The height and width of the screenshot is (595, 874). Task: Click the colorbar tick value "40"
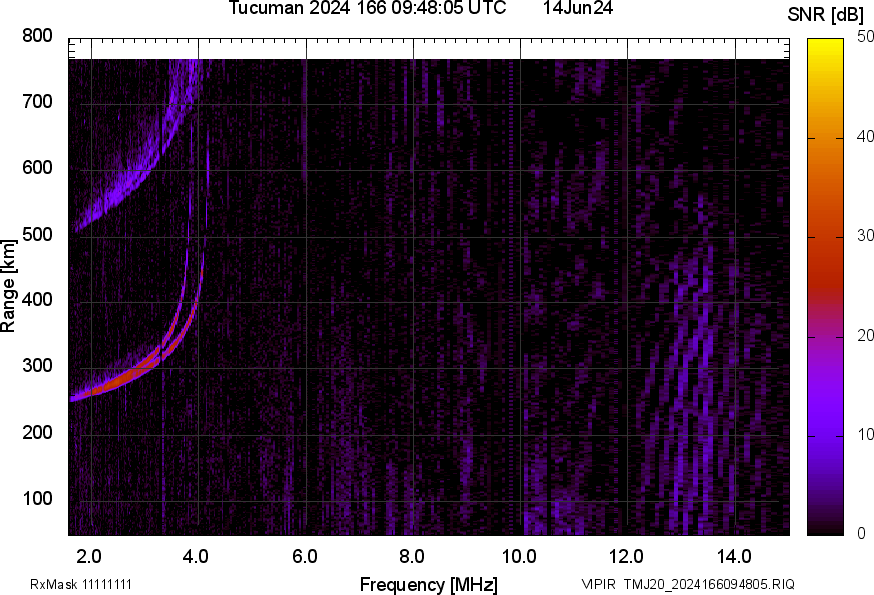pyautogui.click(x=865, y=136)
